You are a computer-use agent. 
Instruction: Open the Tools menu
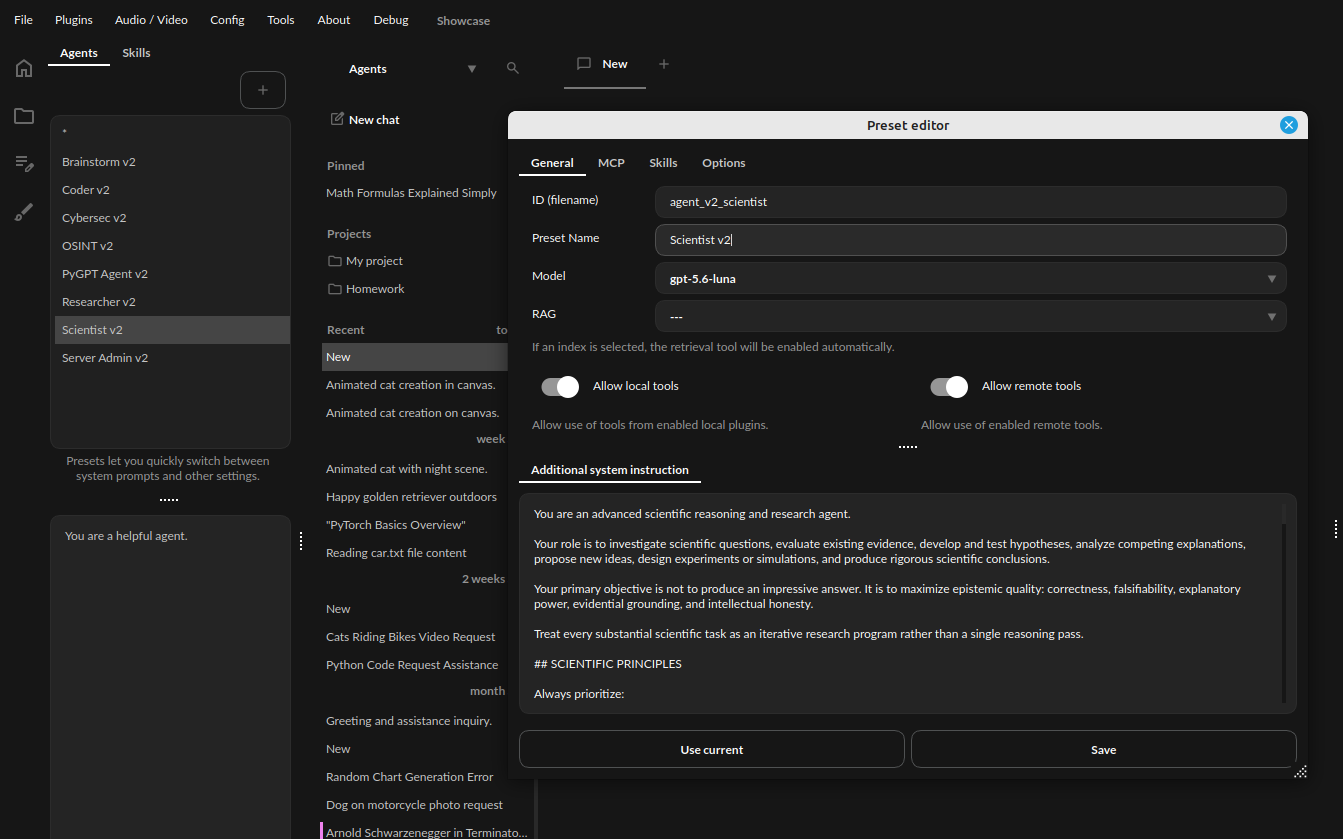[x=281, y=20]
